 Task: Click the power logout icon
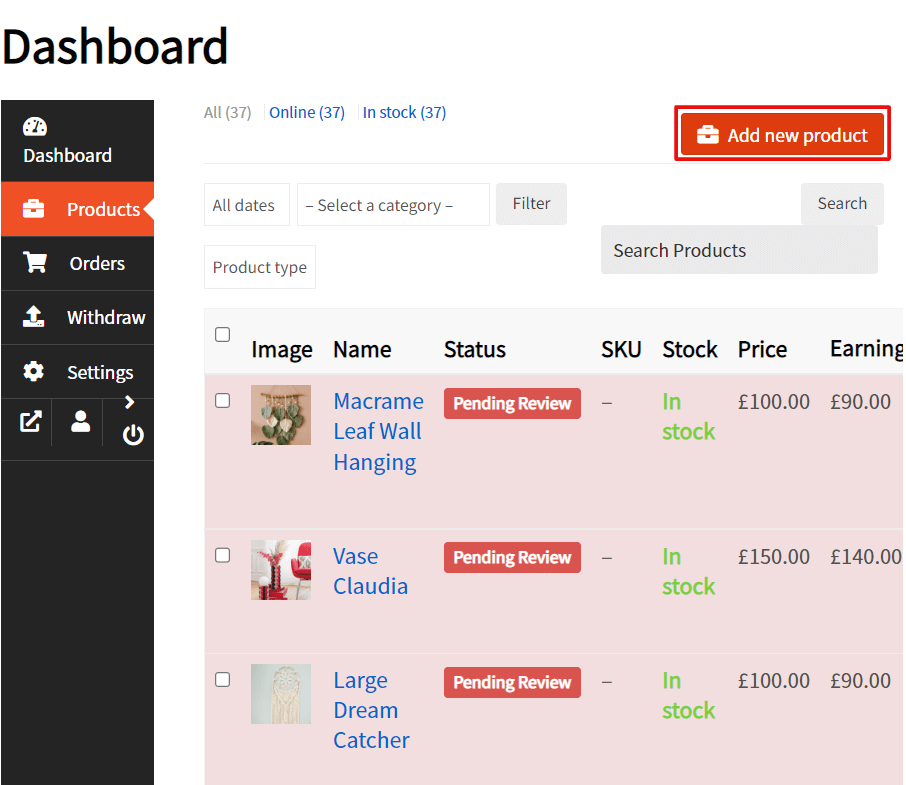133,434
